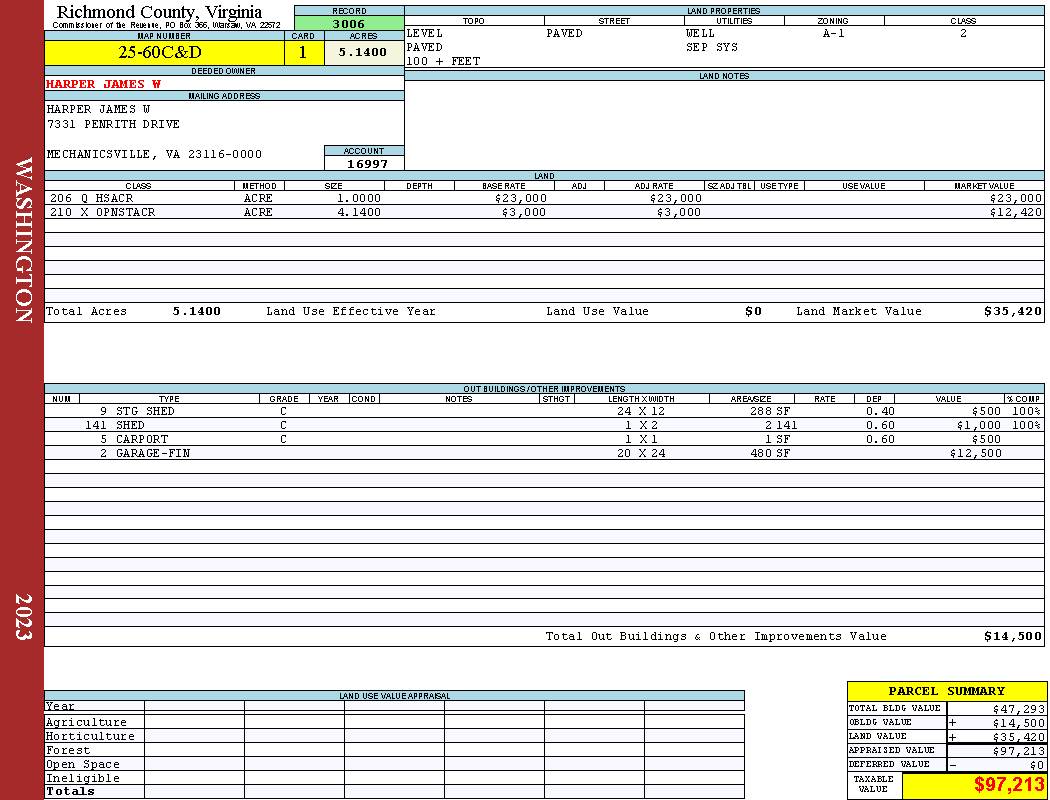The height and width of the screenshot is (800, 1050).
Task: Click the PARCEL SUMMARY header
Action: 946,691
